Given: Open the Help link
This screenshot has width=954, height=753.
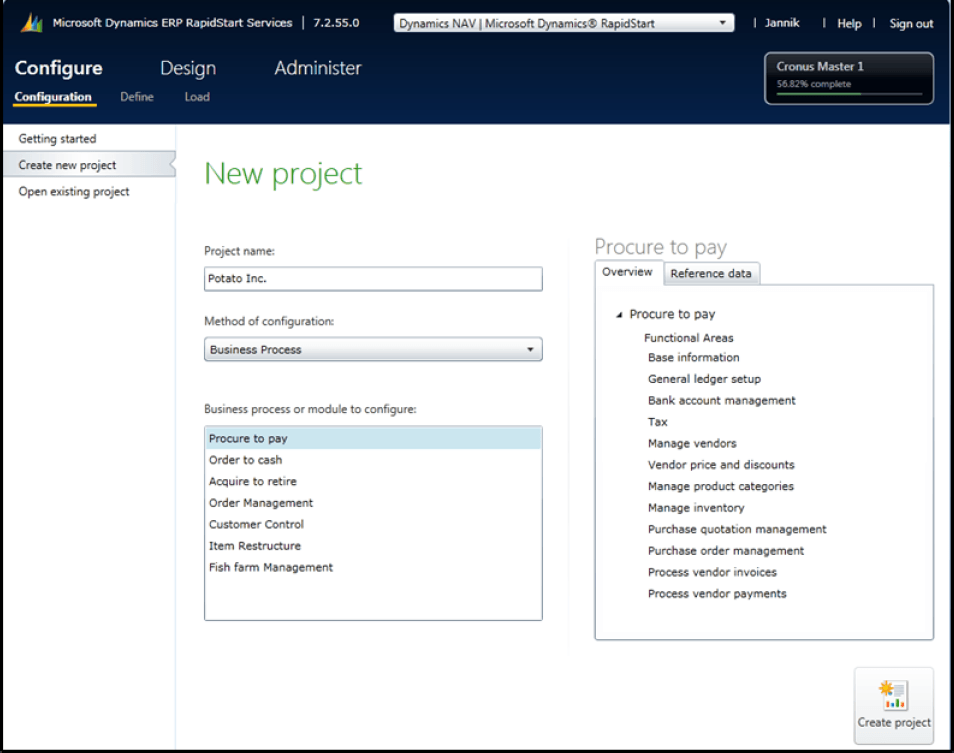Looking at the screenshot, I should [x=849, y=23].
